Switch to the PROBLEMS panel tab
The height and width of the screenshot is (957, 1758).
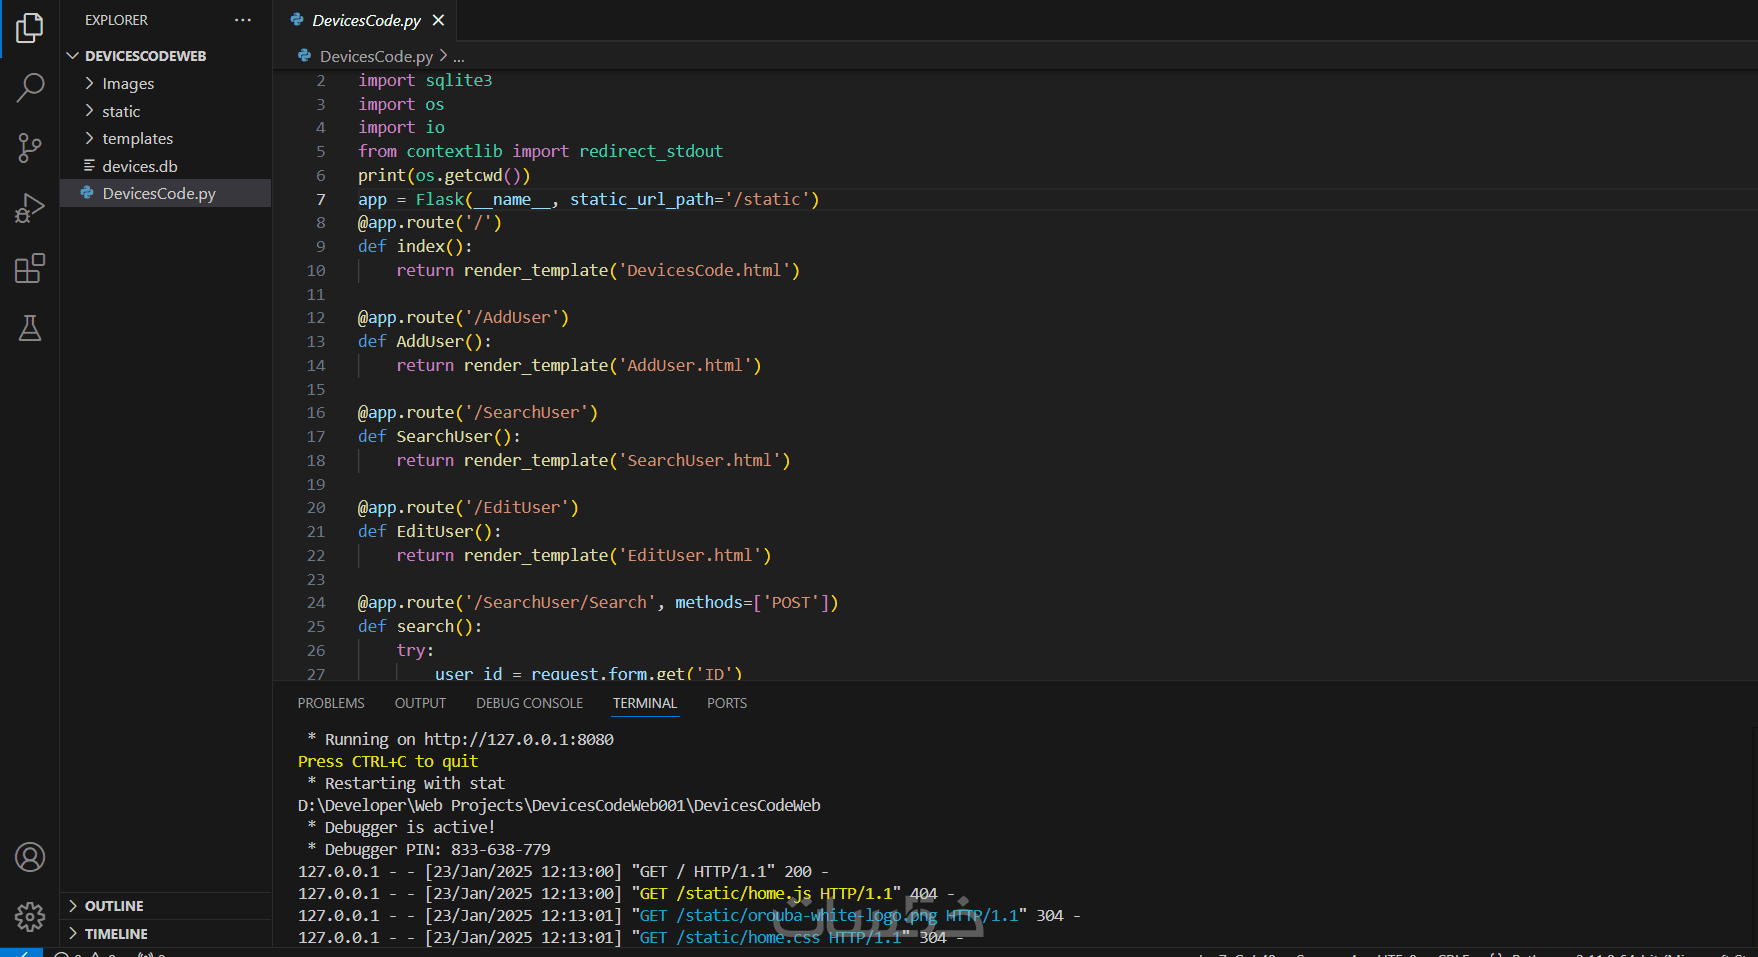click(331, 703)
